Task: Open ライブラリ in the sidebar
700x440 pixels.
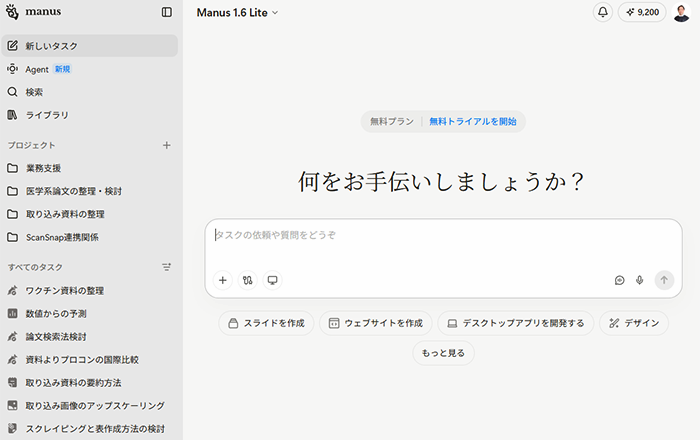Action: [x=90, y=115]
